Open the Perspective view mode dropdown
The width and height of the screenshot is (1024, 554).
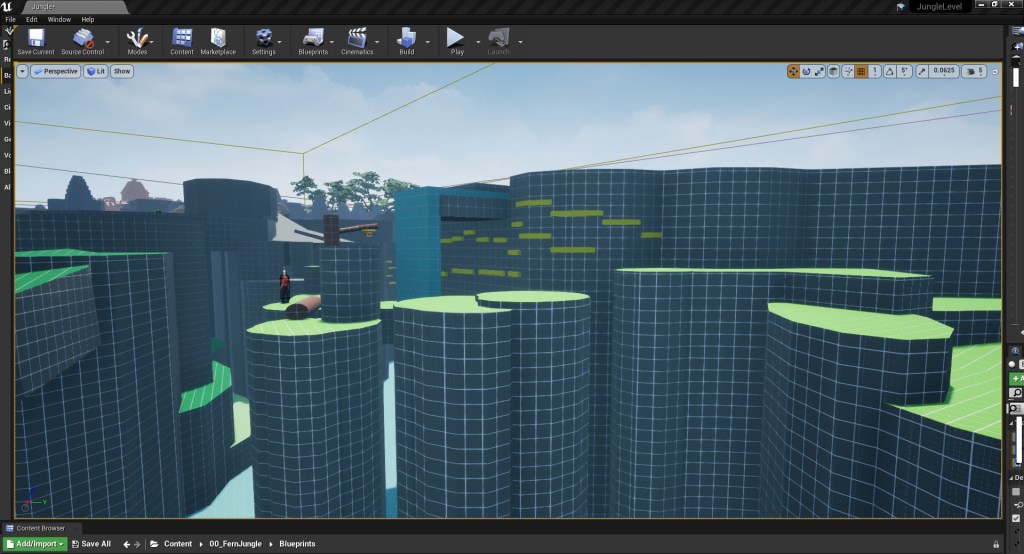click(x=54, y=71)
